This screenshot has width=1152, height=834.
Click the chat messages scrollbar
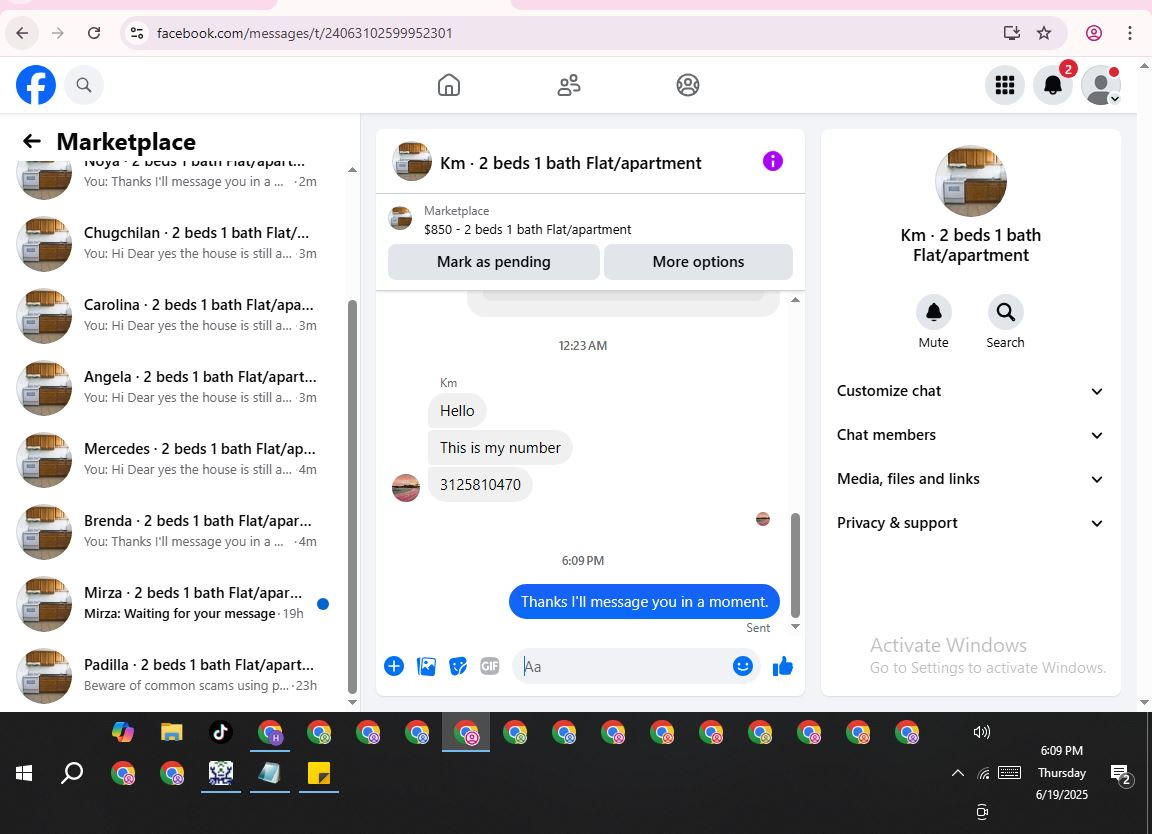(x=795, y=564)
